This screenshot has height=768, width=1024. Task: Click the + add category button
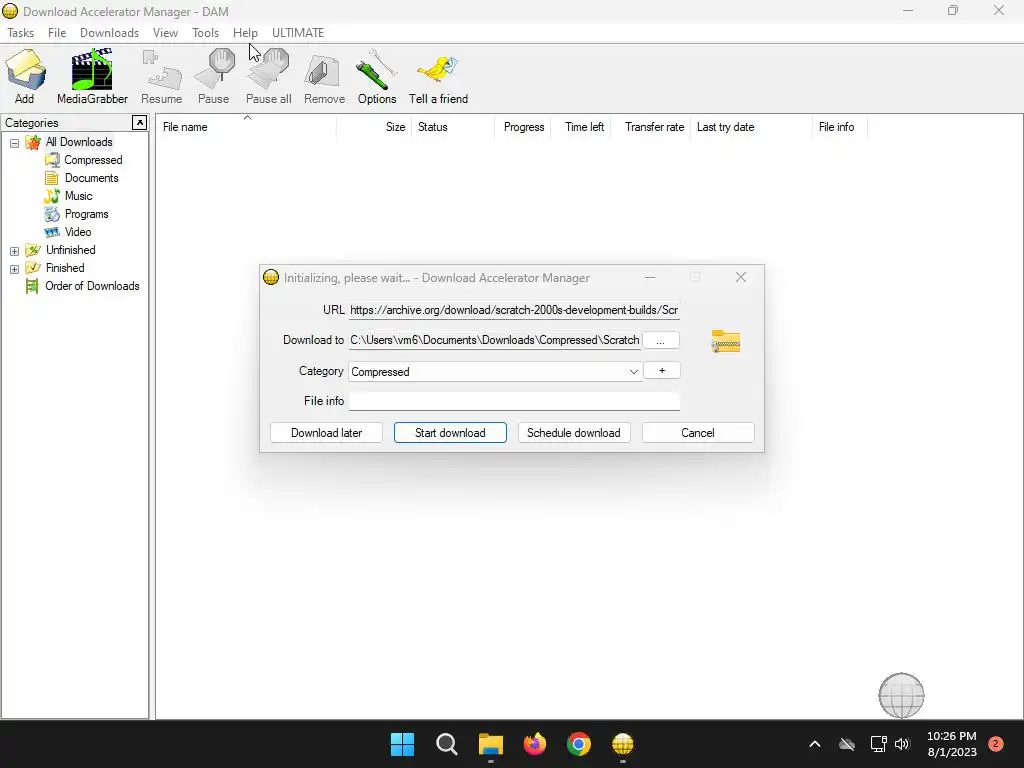(x=662, y=370)
